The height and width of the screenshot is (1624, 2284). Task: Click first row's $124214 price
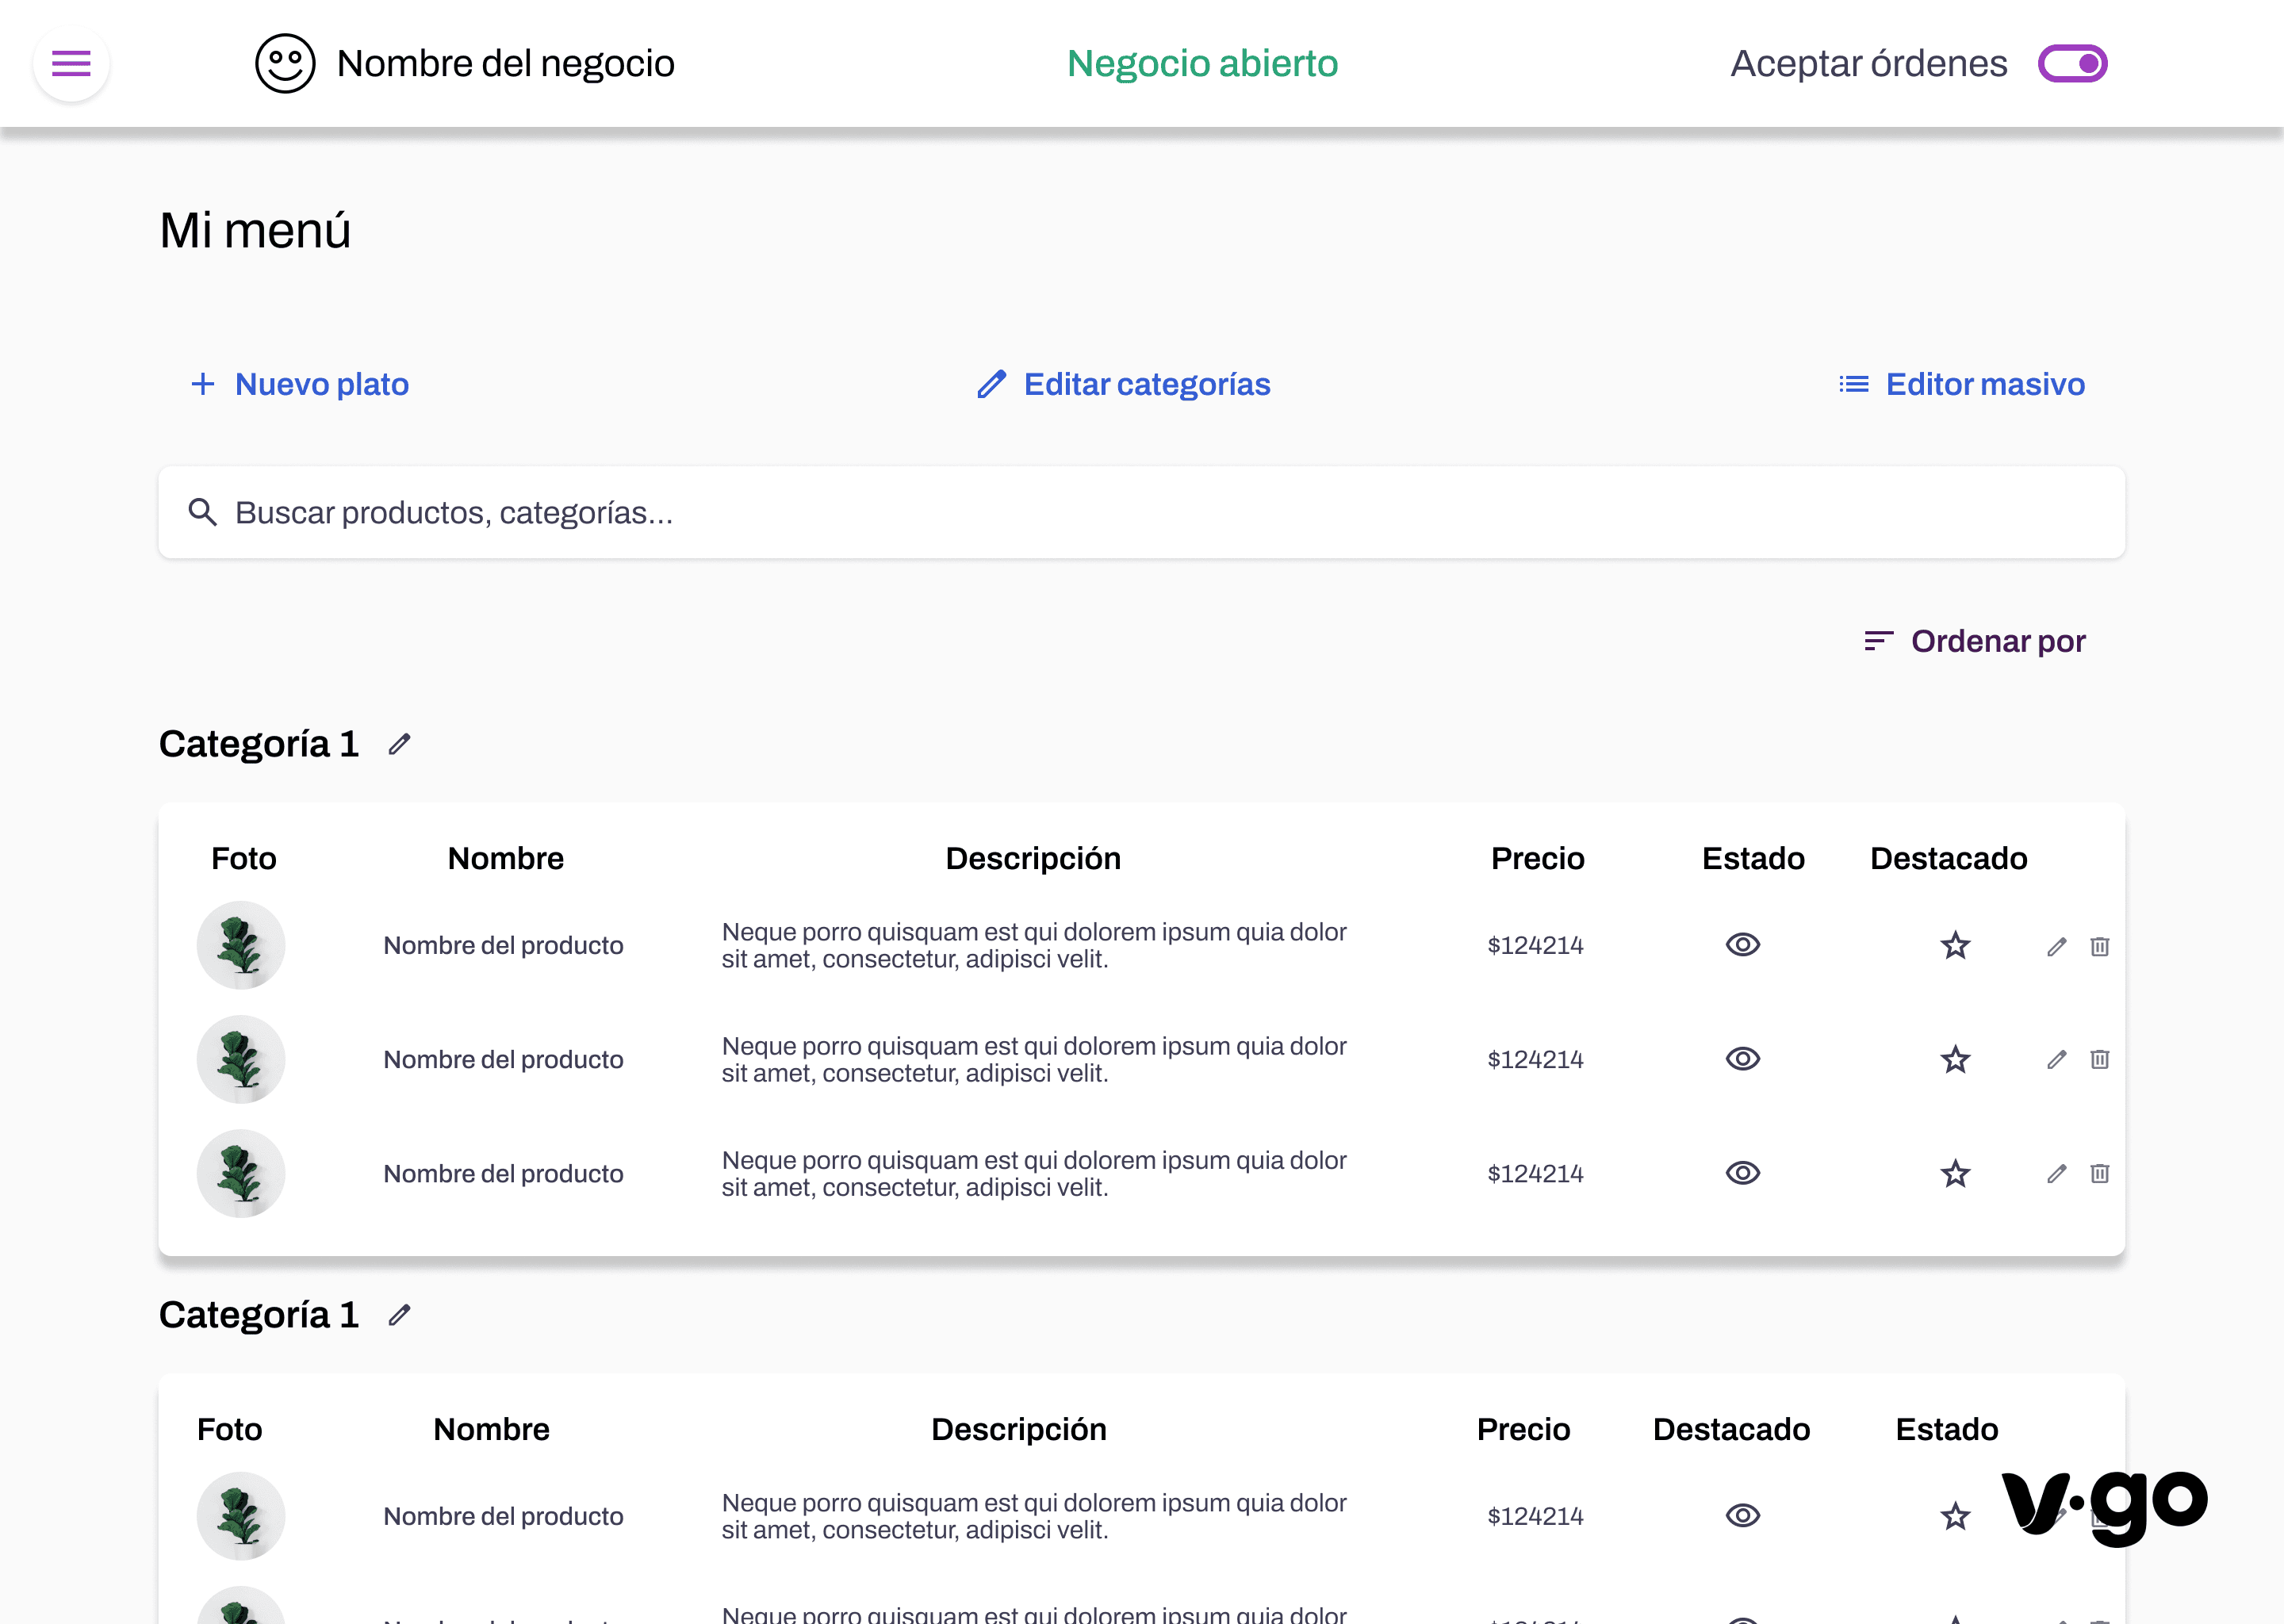[1535, 945]
